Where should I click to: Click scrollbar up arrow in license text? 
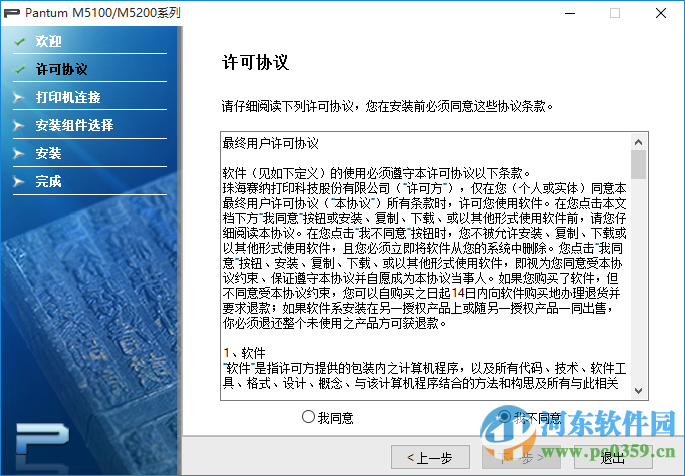[x=638, y=142]
